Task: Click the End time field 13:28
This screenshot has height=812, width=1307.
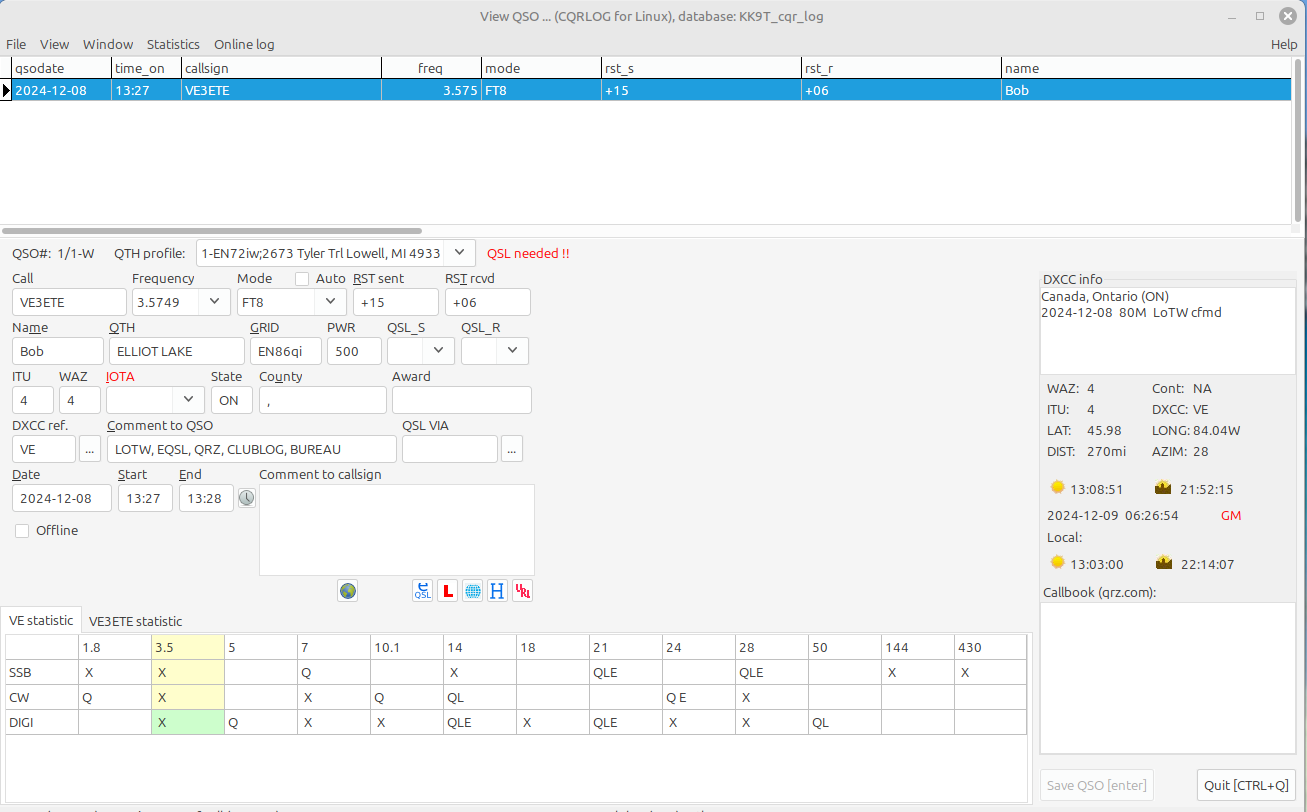Action: pos(206,498)
